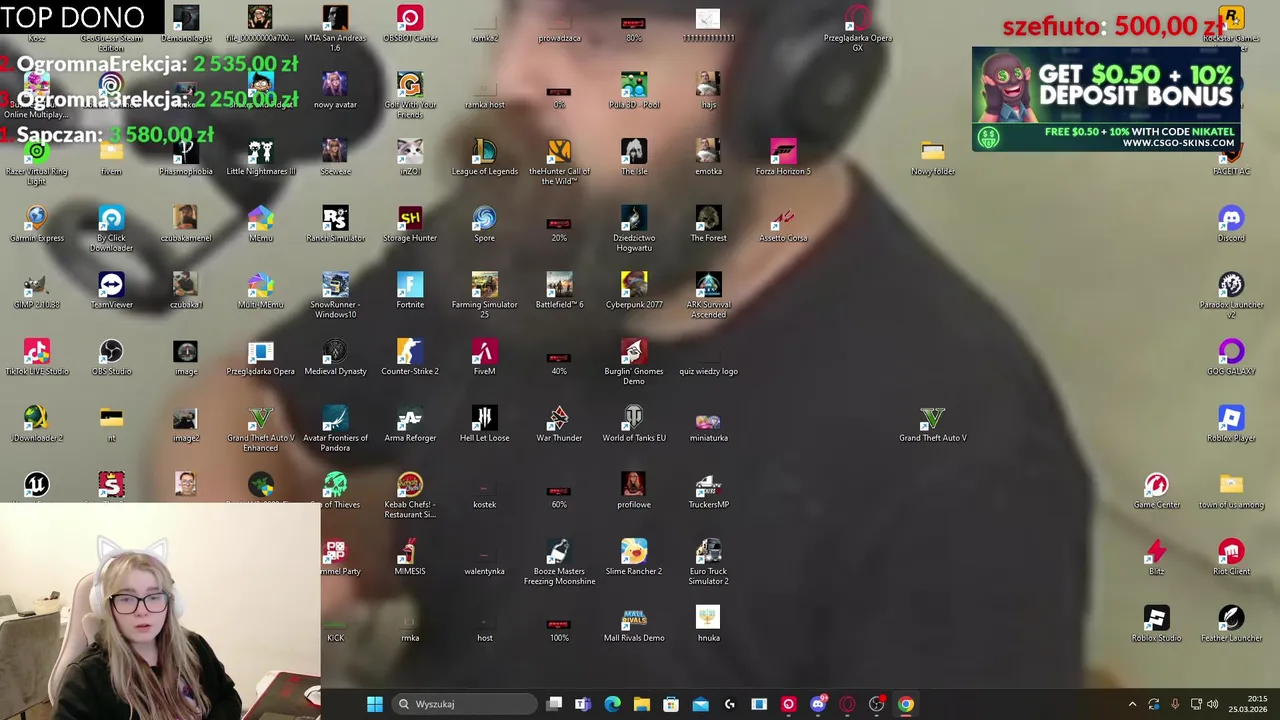
Task: Launch theHunter Call of the Wild
Action: coord(559,162)
